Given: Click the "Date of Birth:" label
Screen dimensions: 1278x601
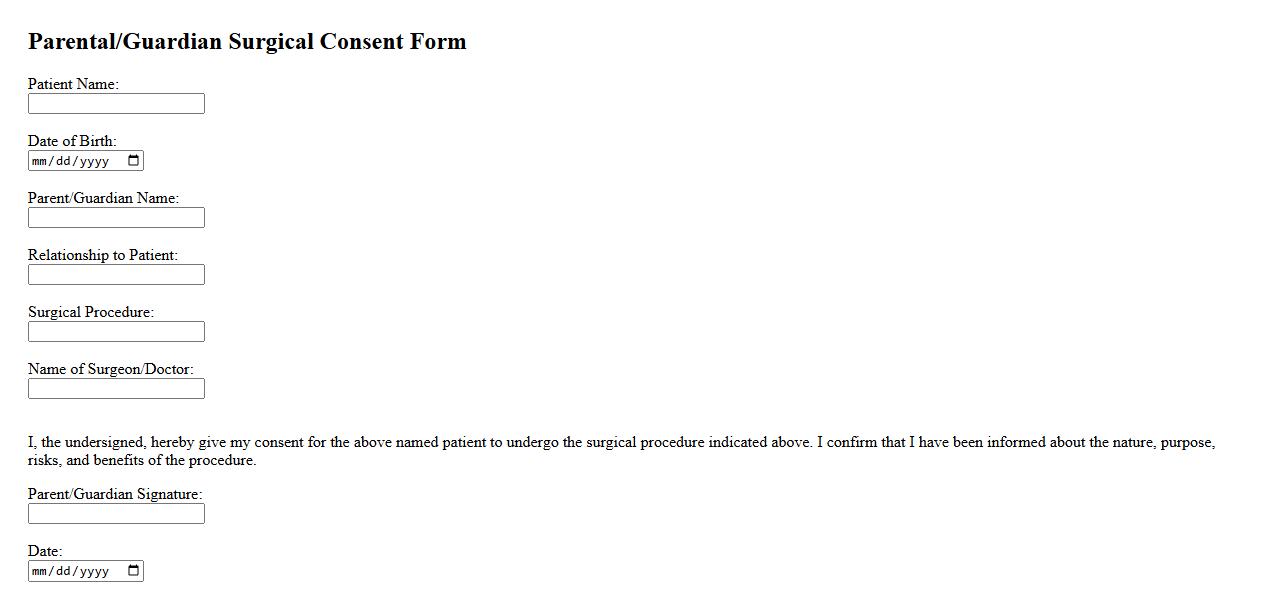Looking at the screenshot, I should pos(72,141).
